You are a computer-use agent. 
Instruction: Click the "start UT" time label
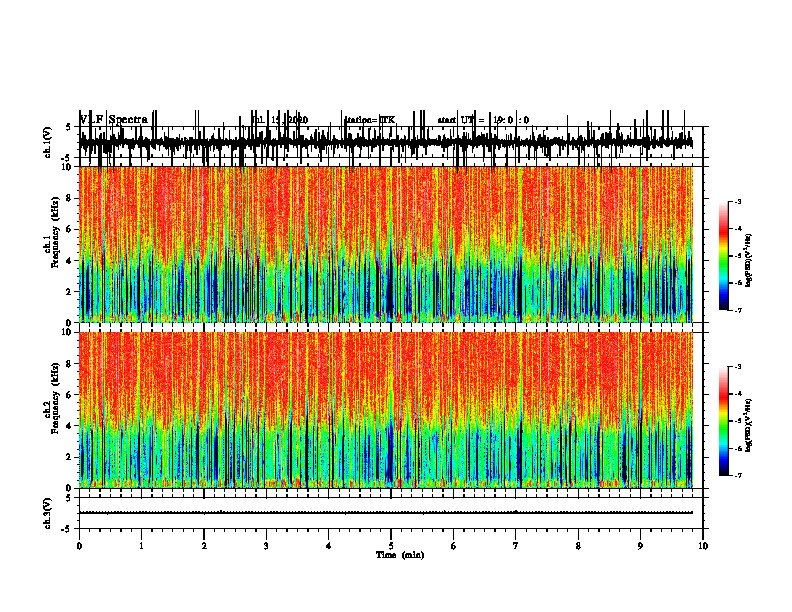click(x=483, y=120)
